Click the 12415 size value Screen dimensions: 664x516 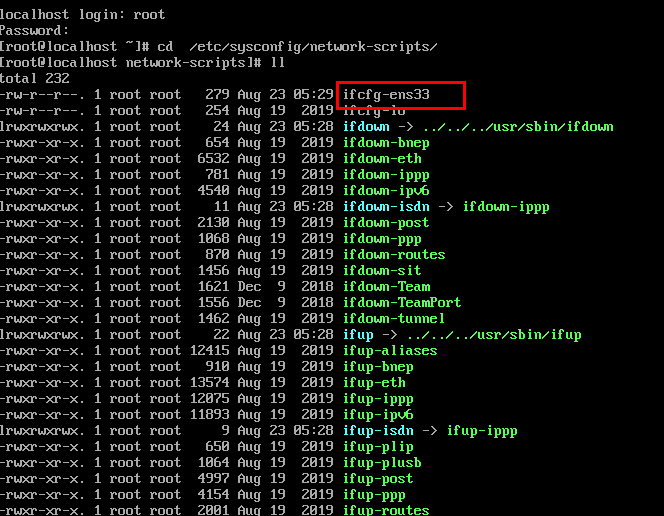(210, 351)
